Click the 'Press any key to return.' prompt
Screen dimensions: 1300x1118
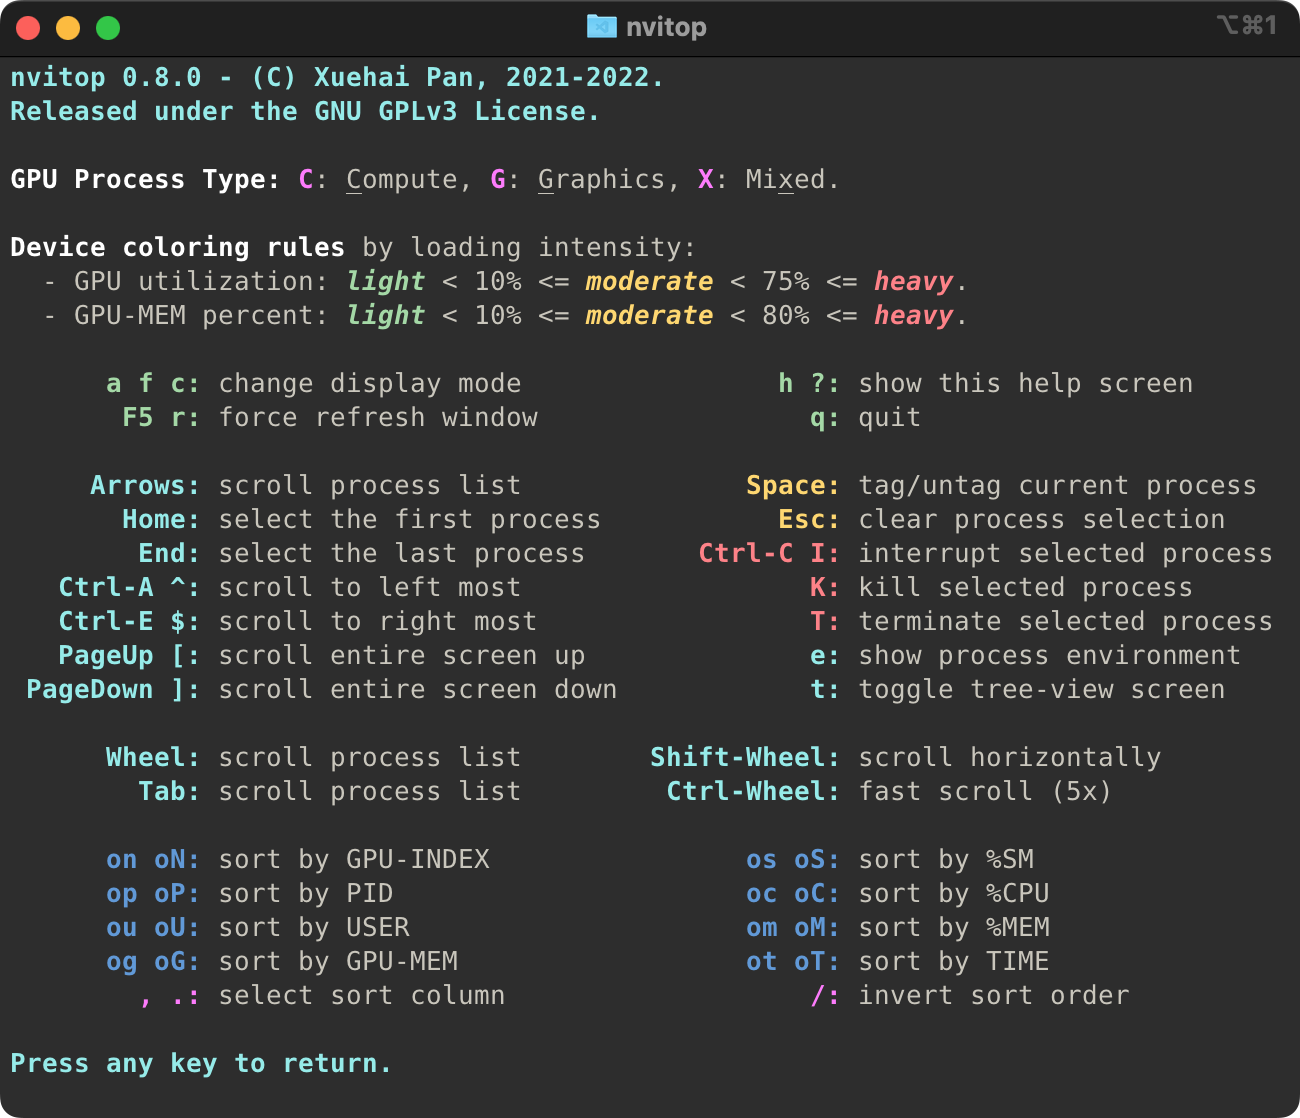(x=201, y=1063)
